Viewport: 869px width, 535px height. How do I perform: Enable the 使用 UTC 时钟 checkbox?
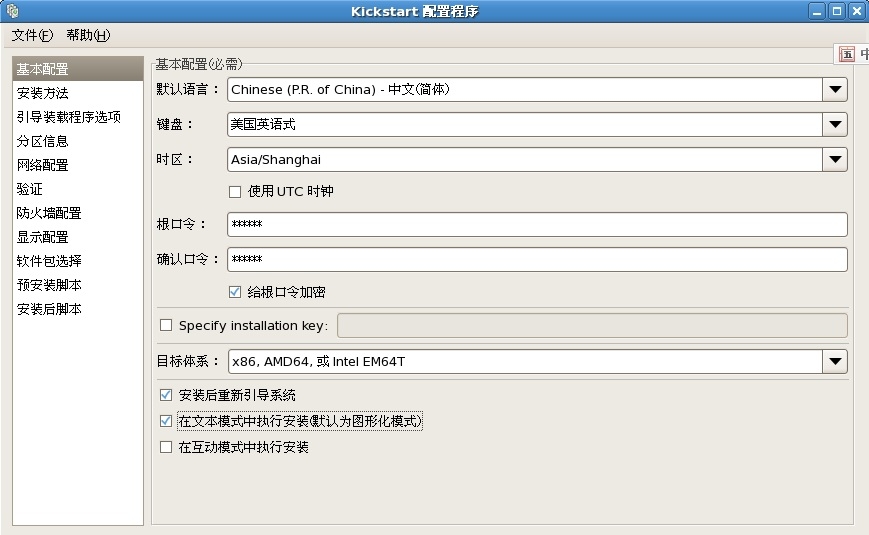235,192
